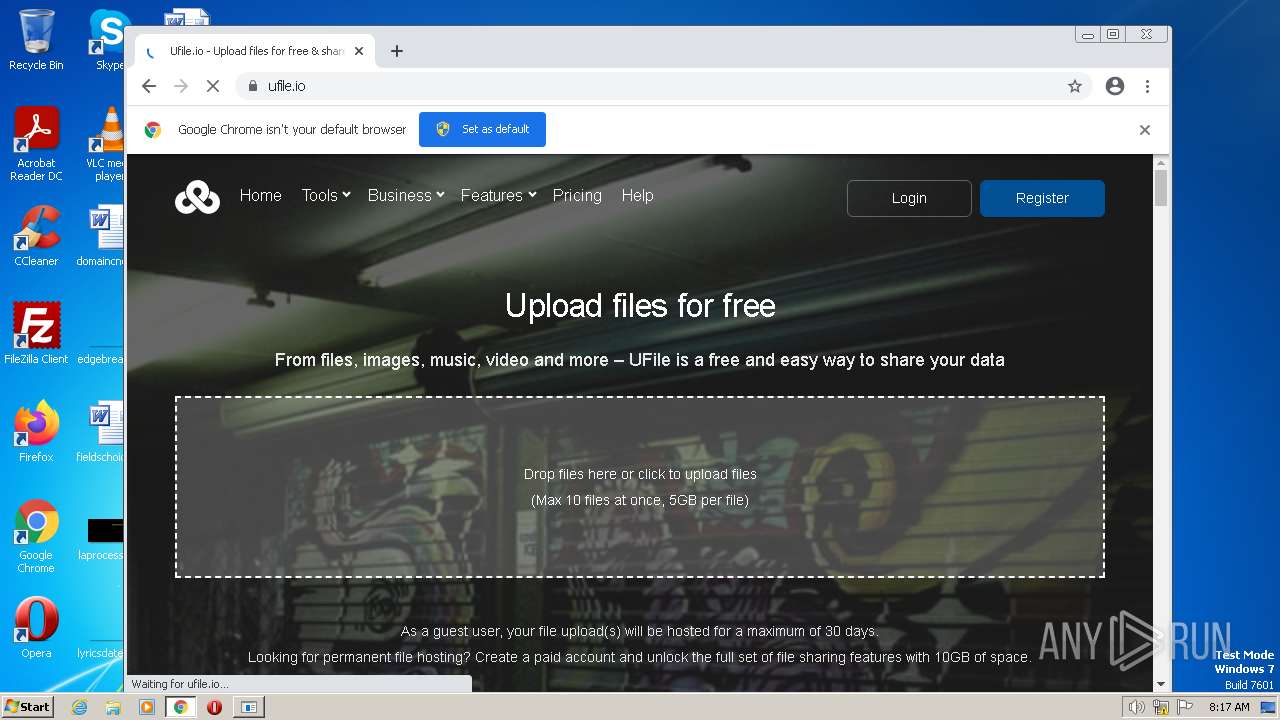Open Windows Explorer folder in taskbar
1280x720 pixels.
tap(113, 707)
